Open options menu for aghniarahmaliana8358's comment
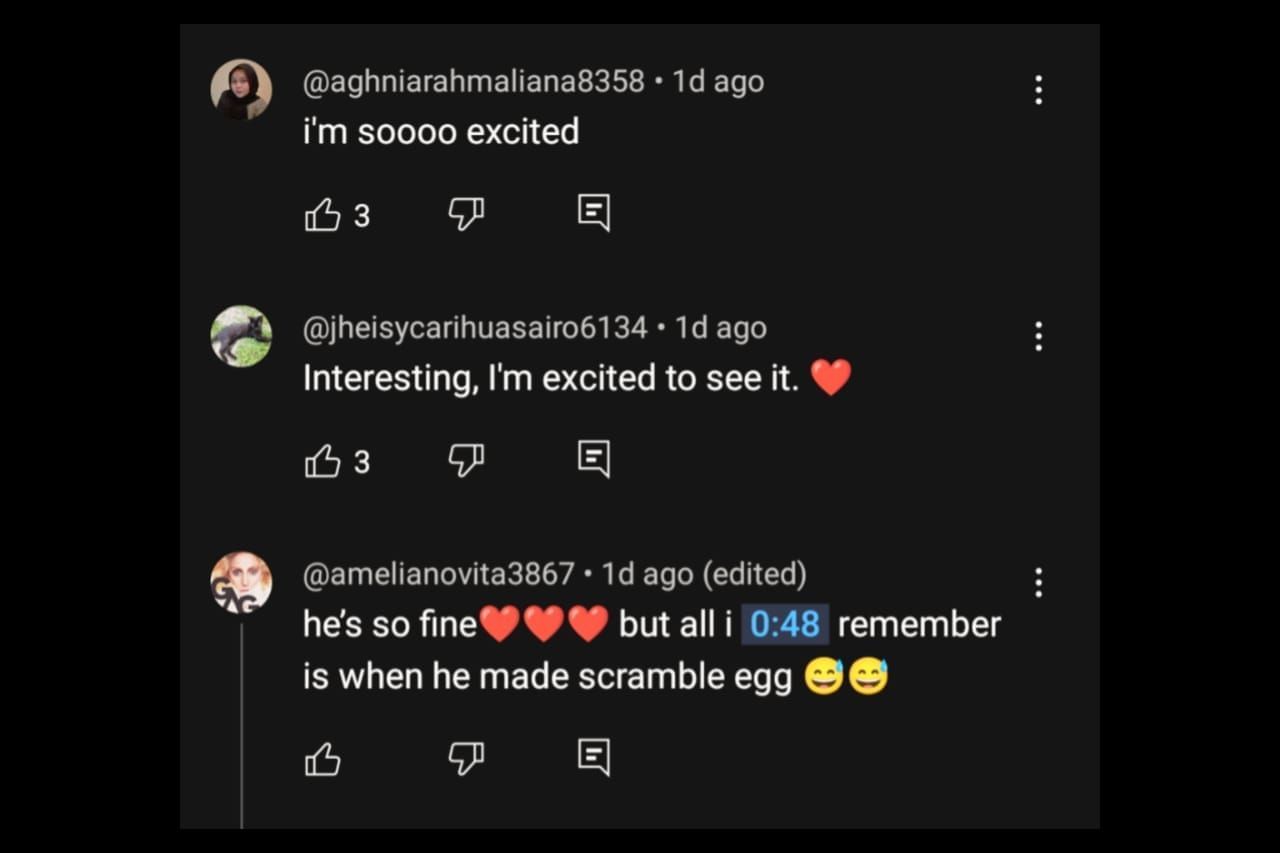Viewport: 1280px width, 853px height. click(1039, 90)
